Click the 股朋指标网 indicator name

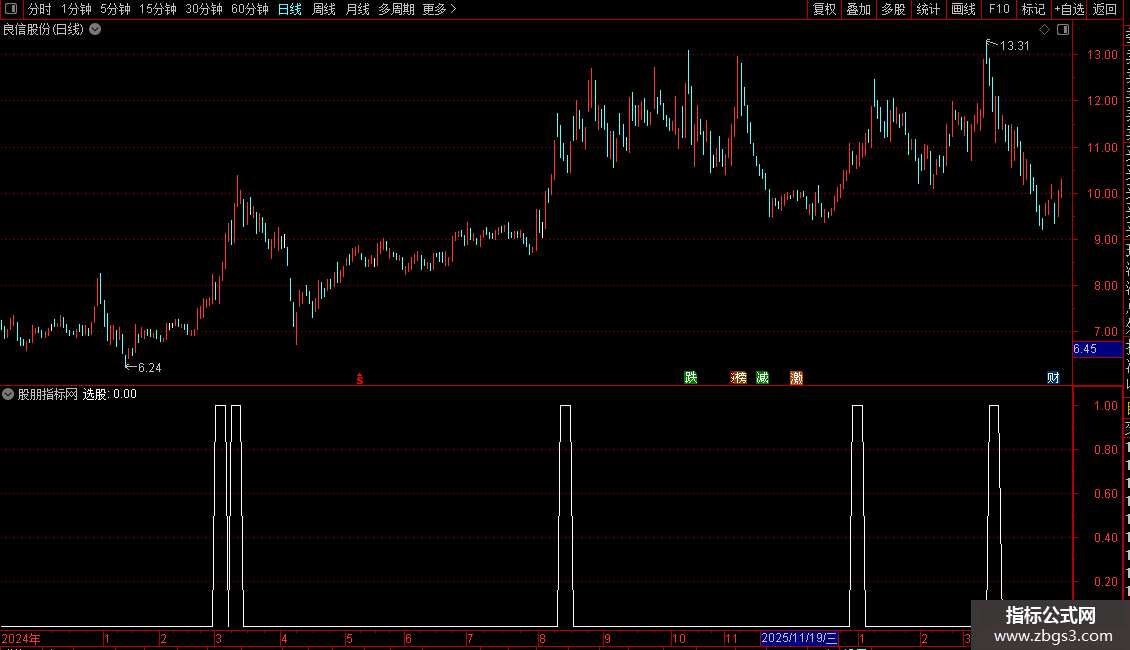48,394
